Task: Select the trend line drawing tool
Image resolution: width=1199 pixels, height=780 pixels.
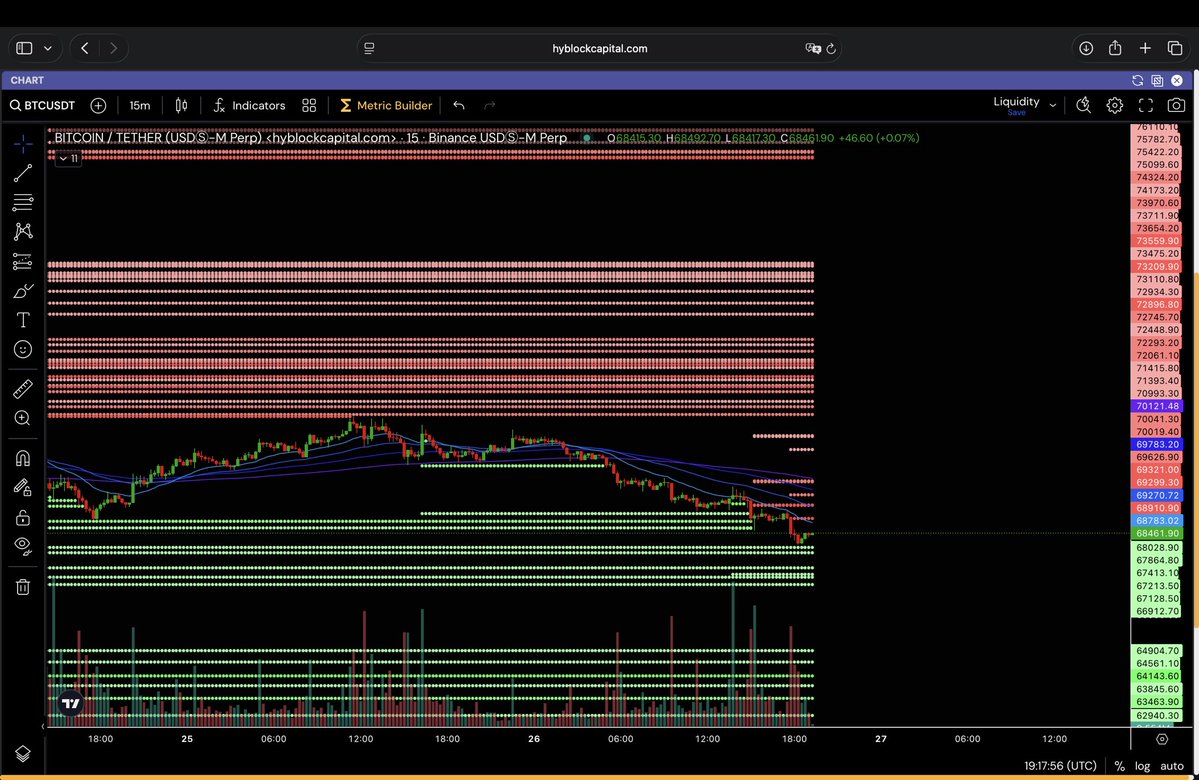Action: click(23, 173)
